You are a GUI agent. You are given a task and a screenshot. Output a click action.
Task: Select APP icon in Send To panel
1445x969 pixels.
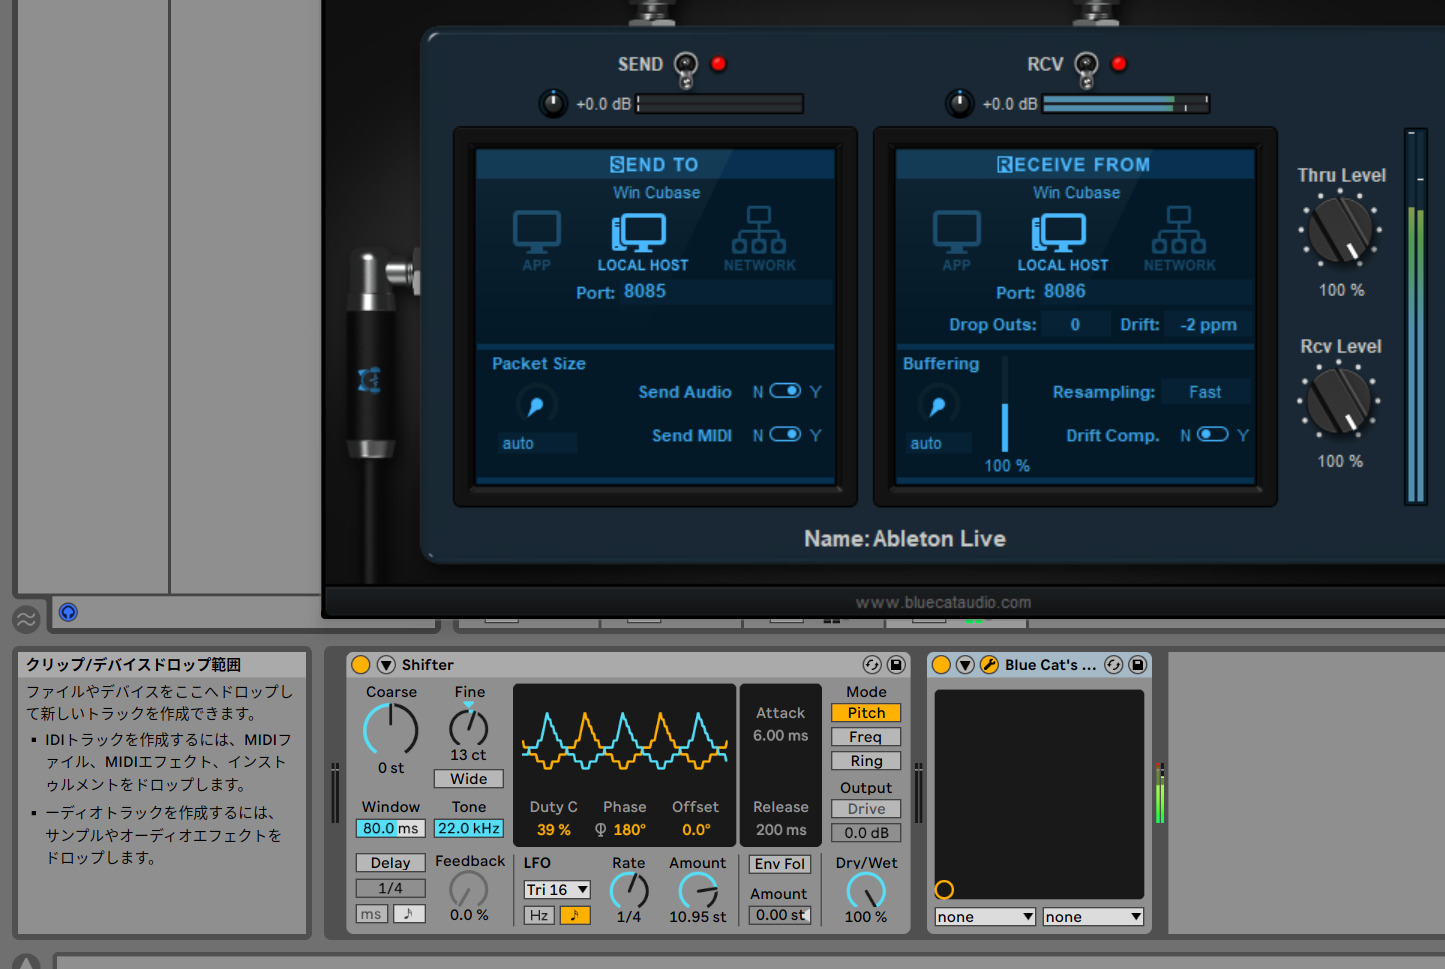537,240
